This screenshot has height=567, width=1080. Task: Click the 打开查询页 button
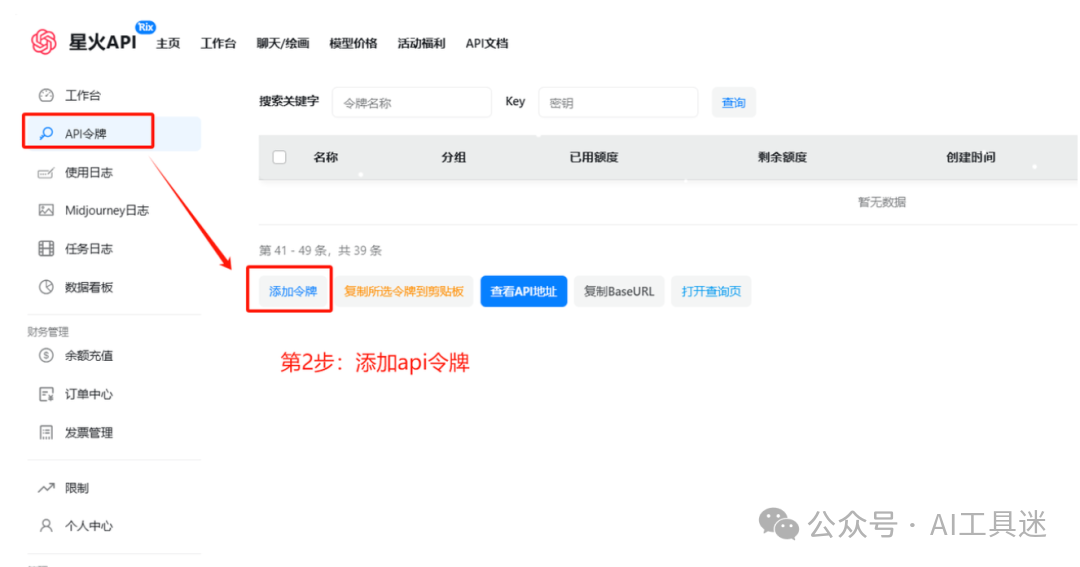712,291
